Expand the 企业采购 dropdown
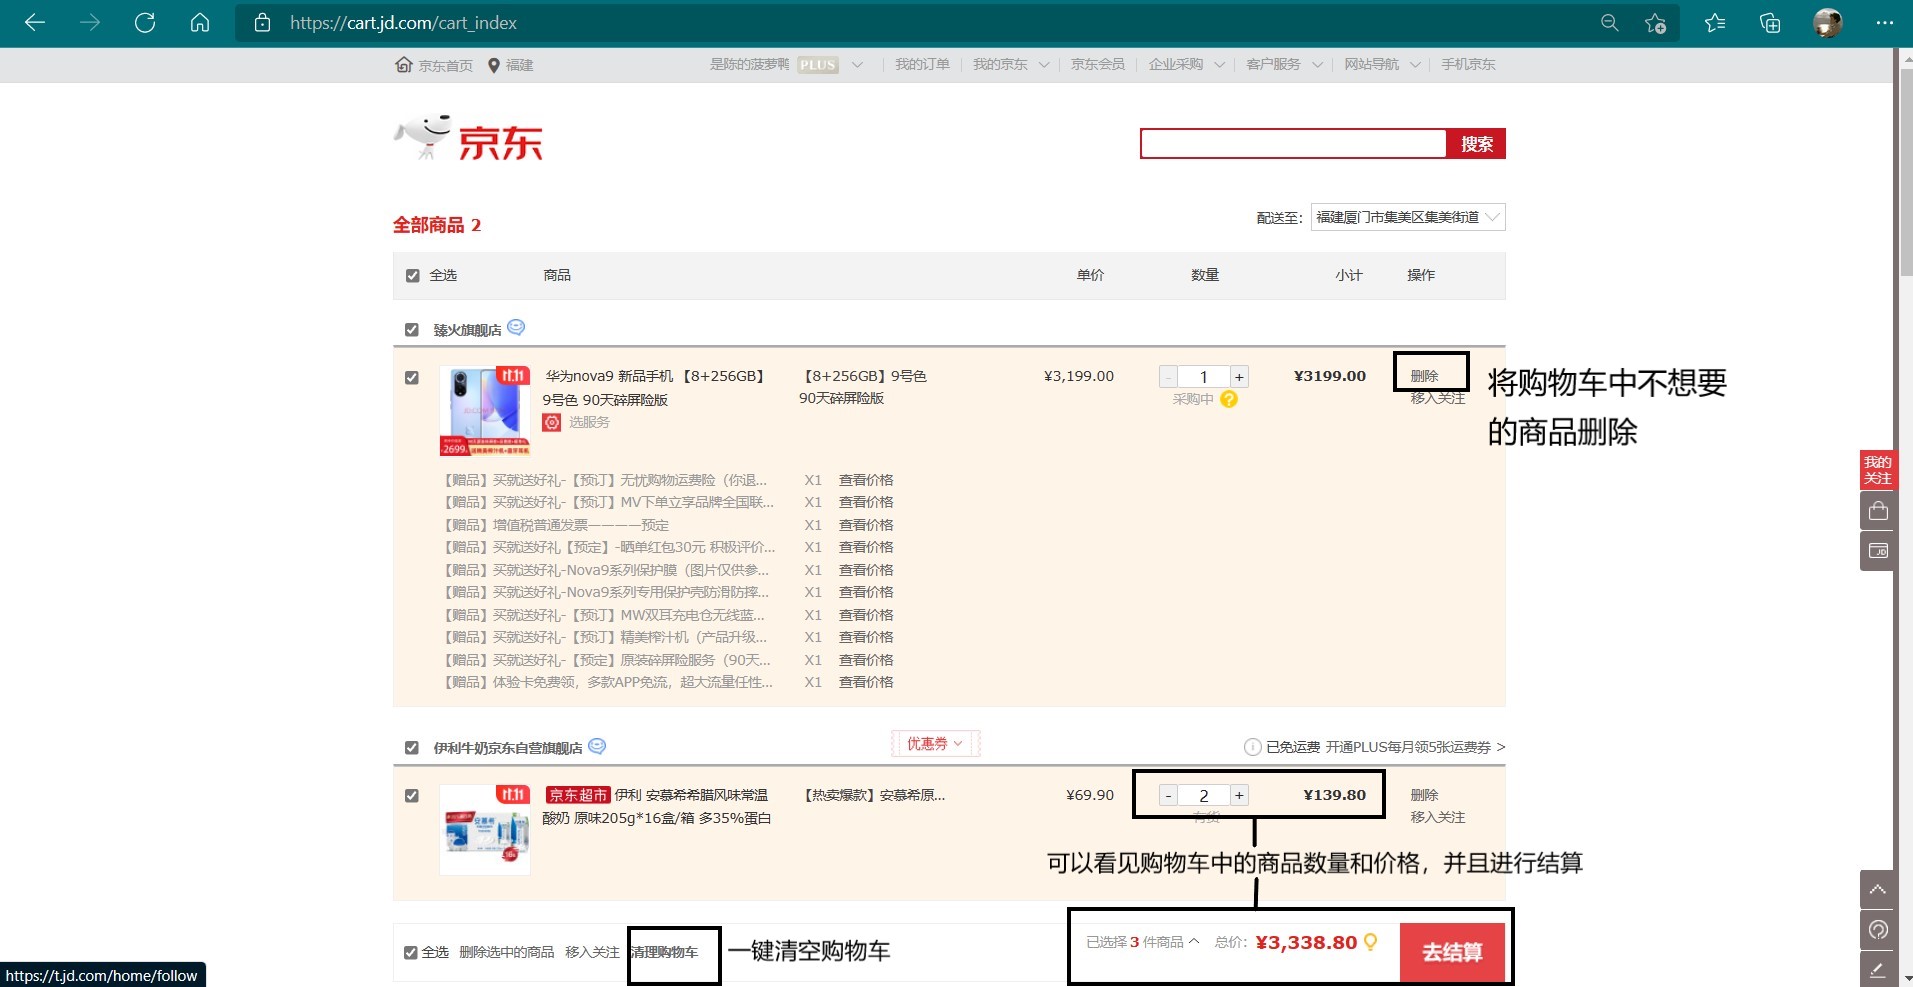 coord(1219,65)
